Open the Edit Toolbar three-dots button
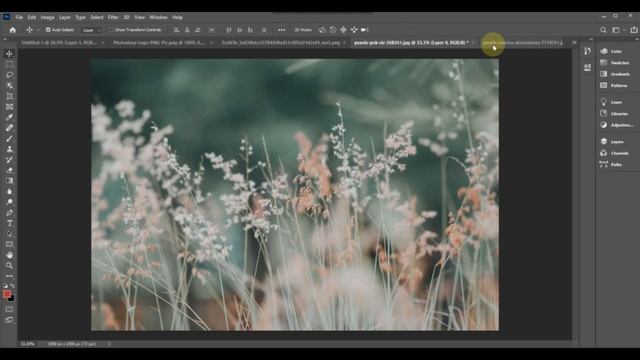 coord(9,276)
